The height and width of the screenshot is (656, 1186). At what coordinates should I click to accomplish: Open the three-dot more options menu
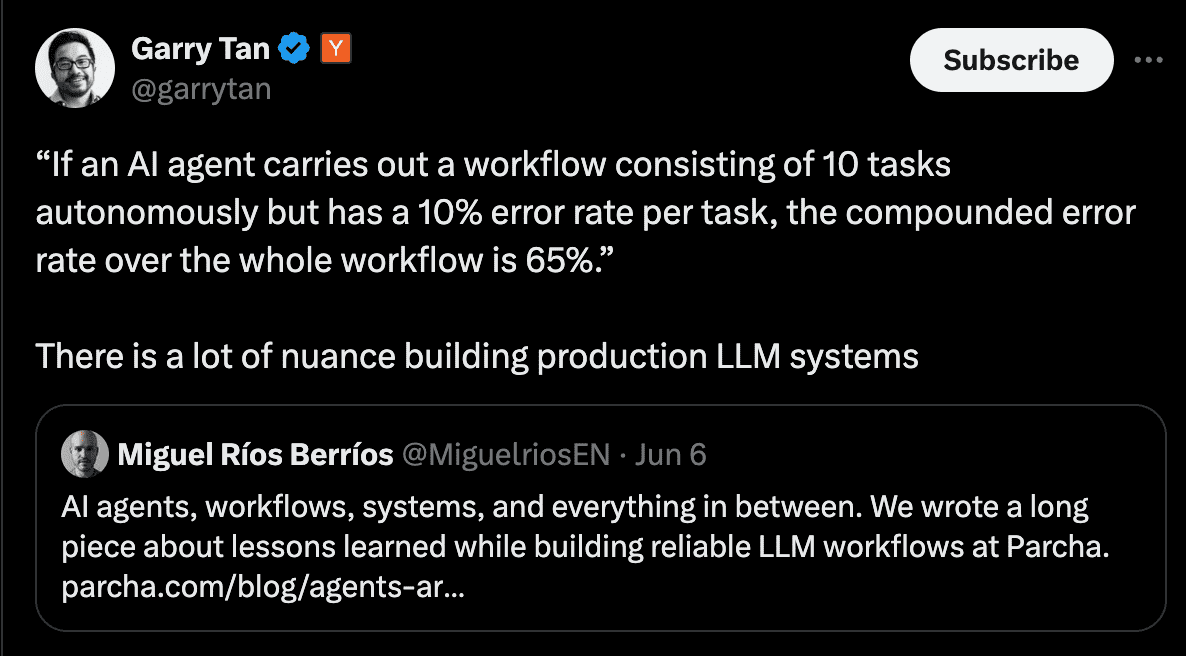(x=1149, y=60)
